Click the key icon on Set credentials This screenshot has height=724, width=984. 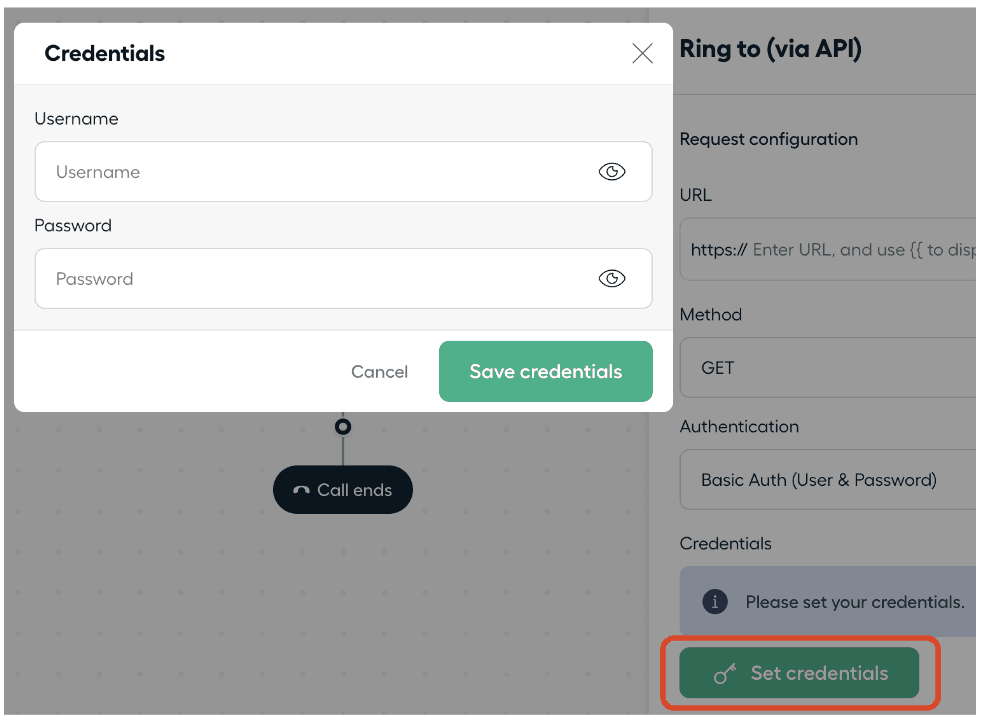pos(725,674)
